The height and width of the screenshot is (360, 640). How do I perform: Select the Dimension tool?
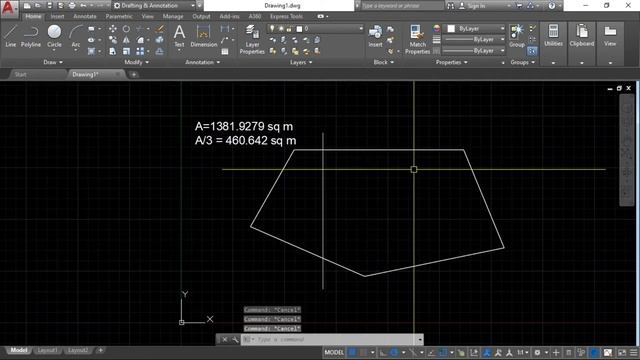pos(204,36)
